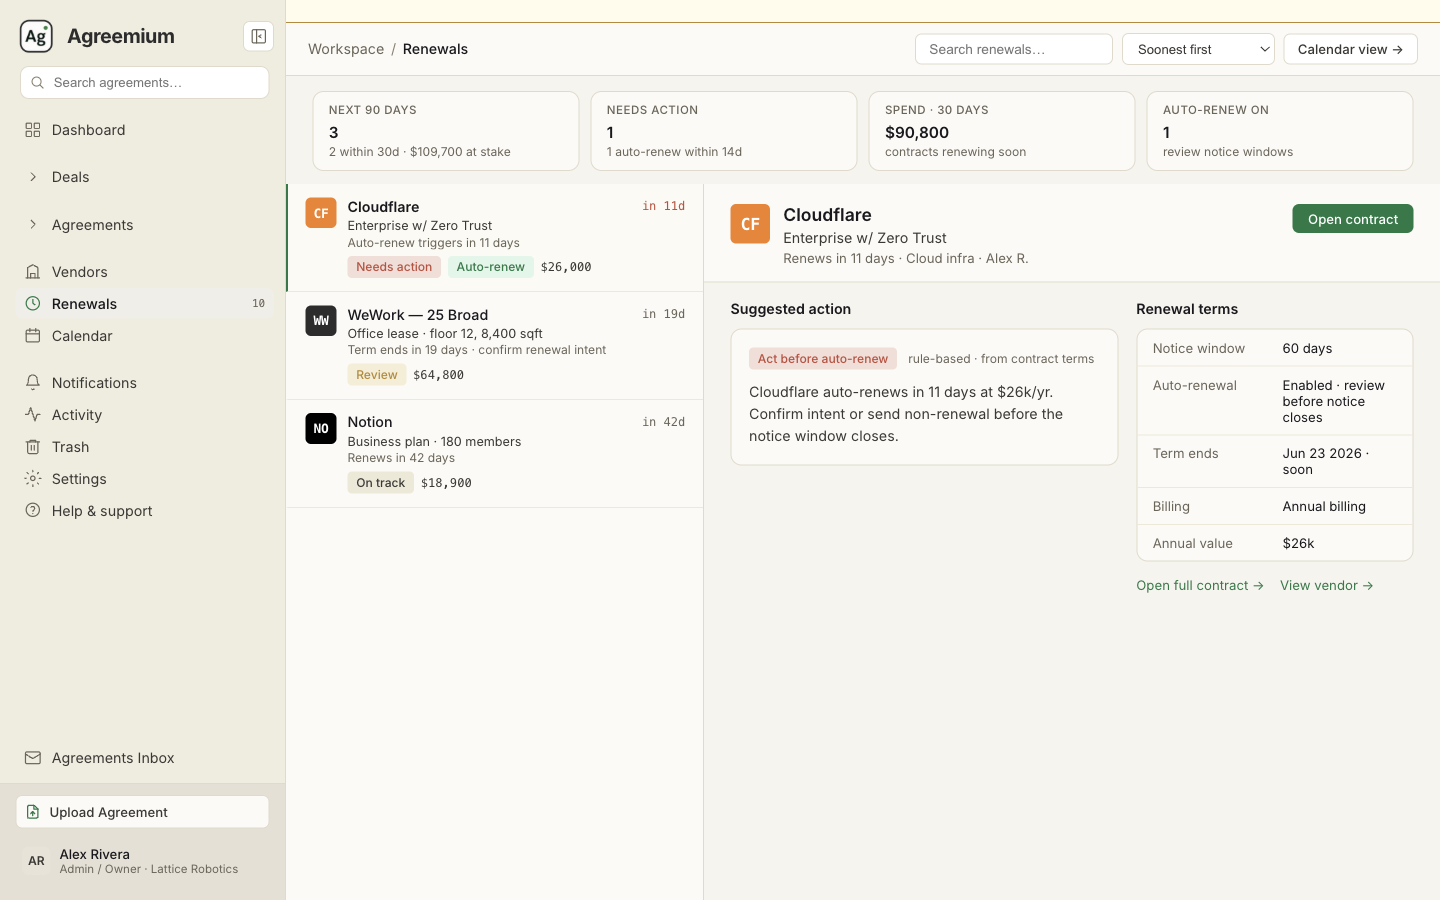
Task: Click the Spend · 30 Days card
Action: click(x=1002, y=131)
